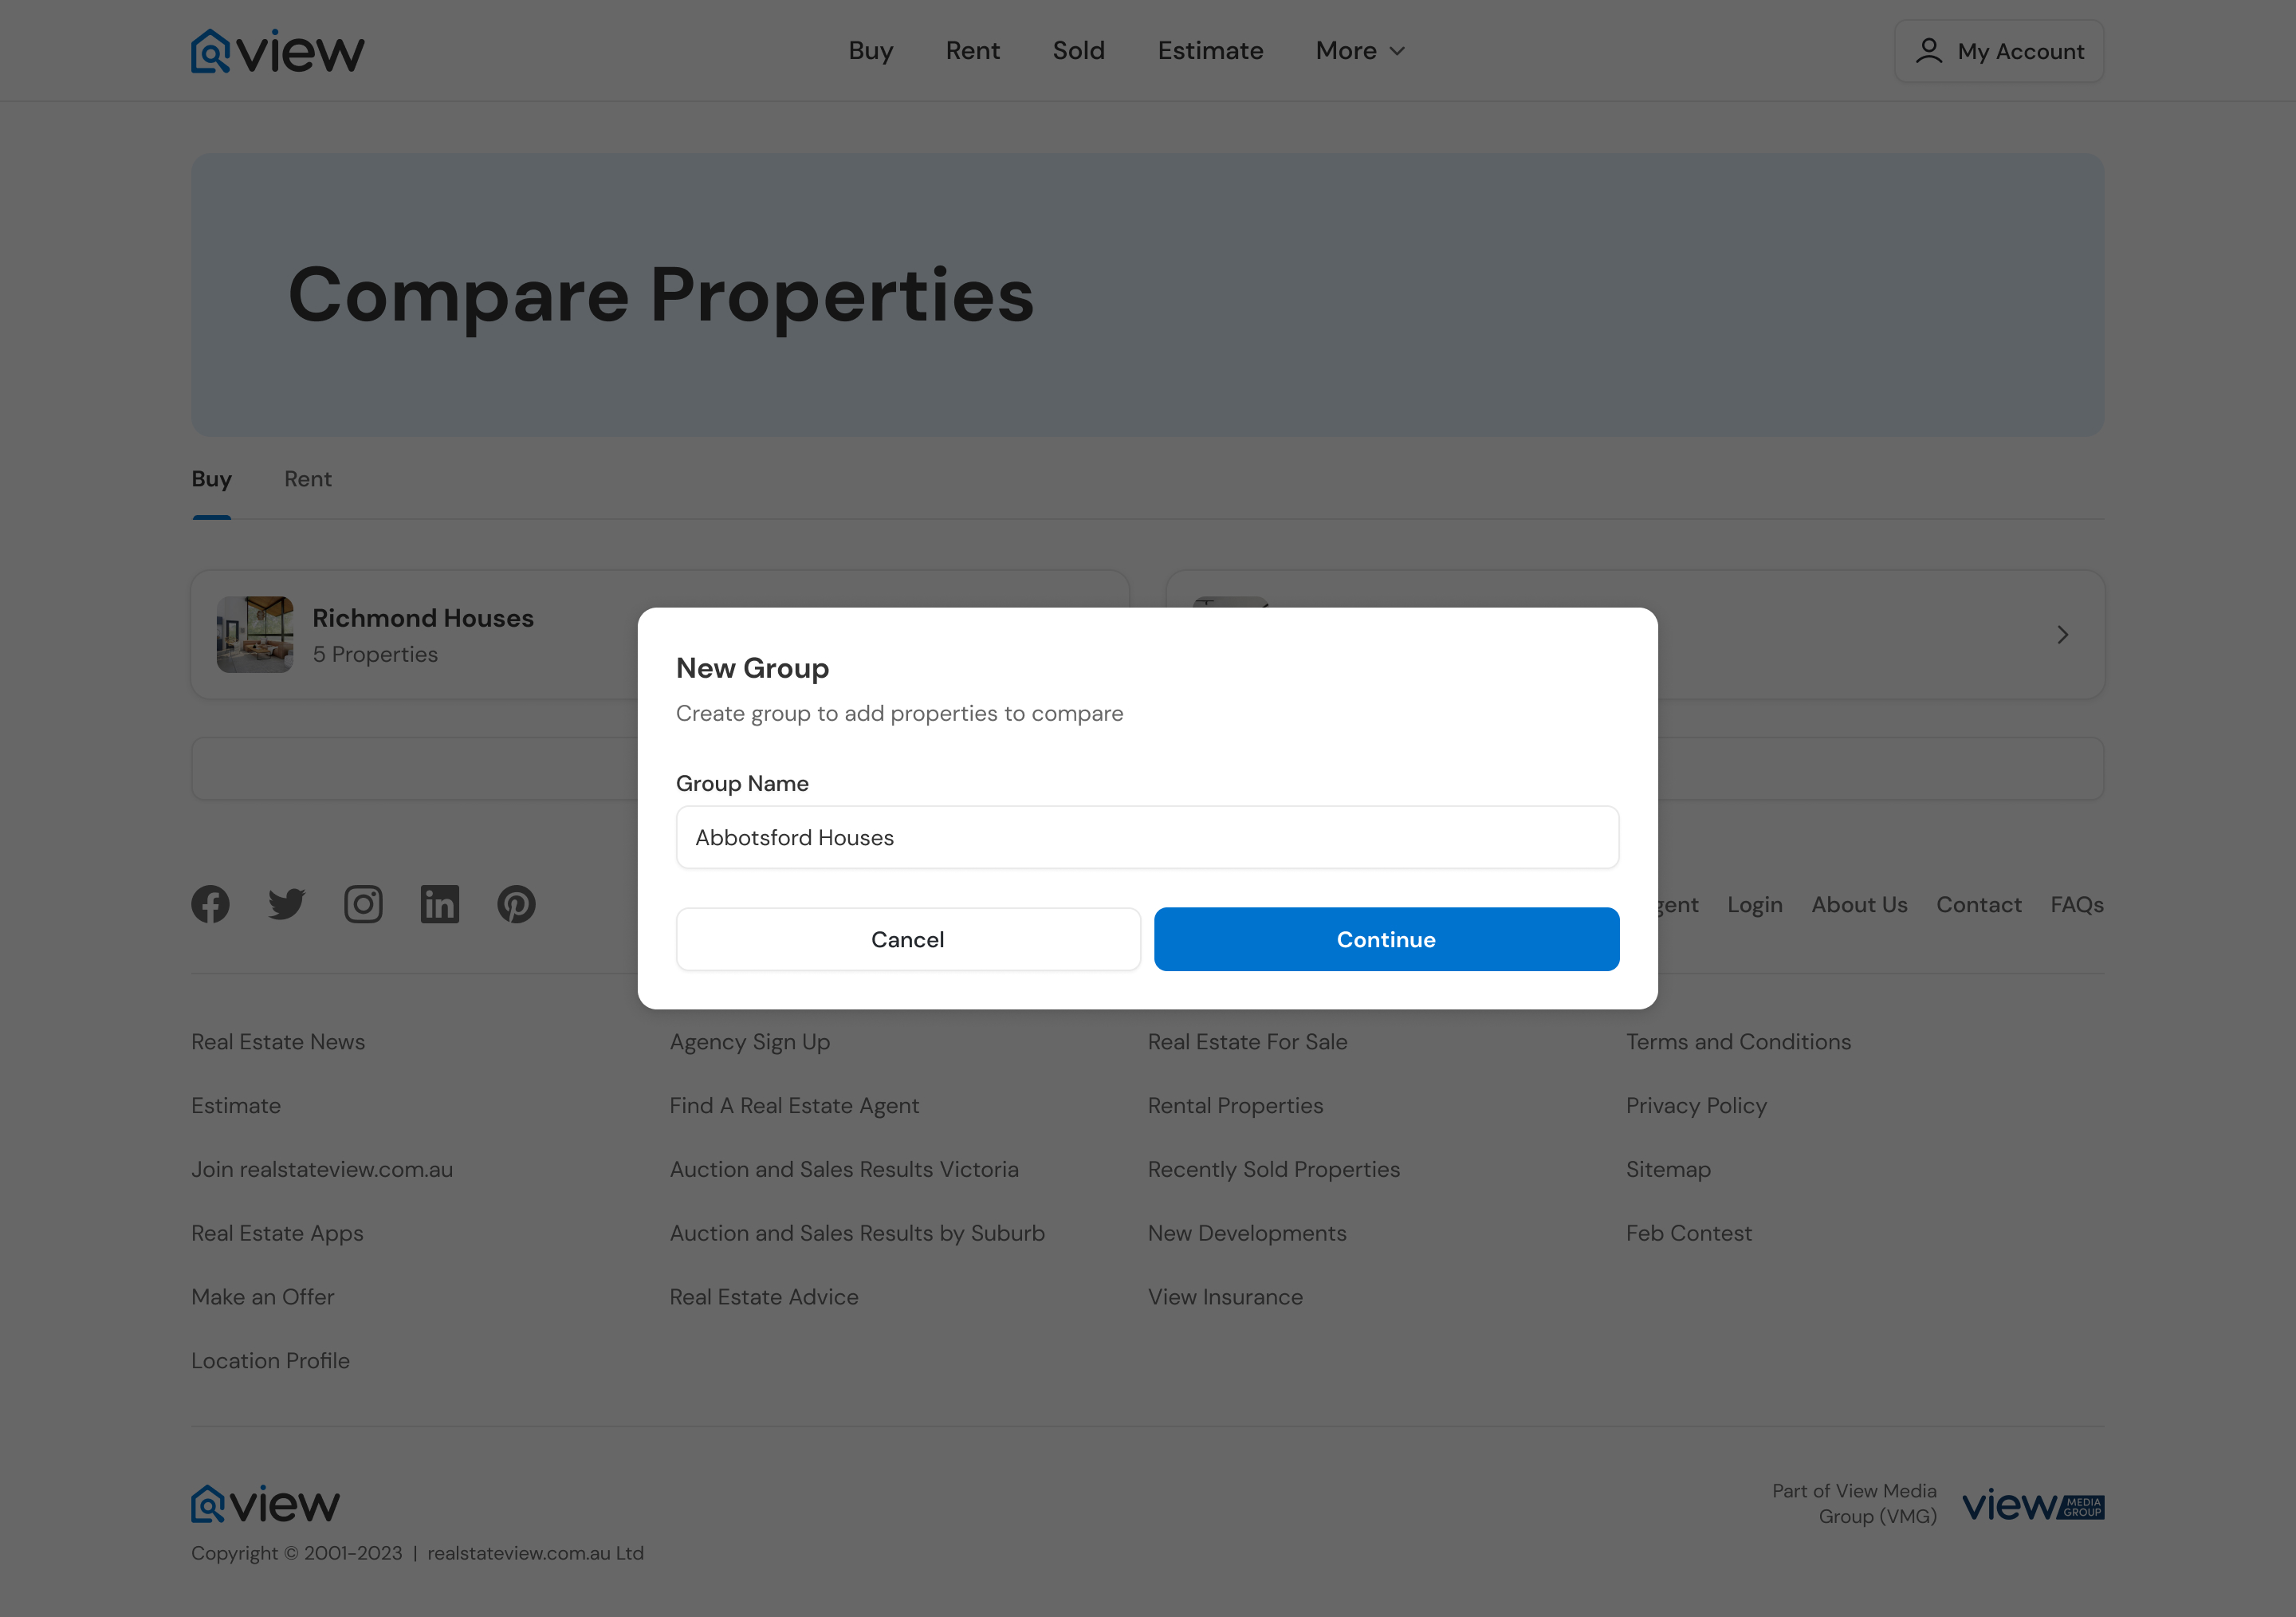Switch to the Rent tab

307,479
